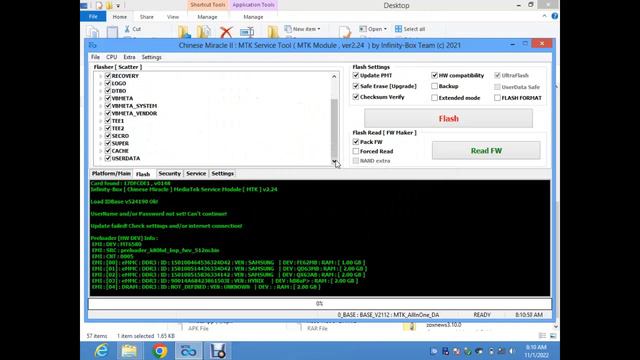Click the Infinity logo in CM2 title bar

tap(93, 45)
